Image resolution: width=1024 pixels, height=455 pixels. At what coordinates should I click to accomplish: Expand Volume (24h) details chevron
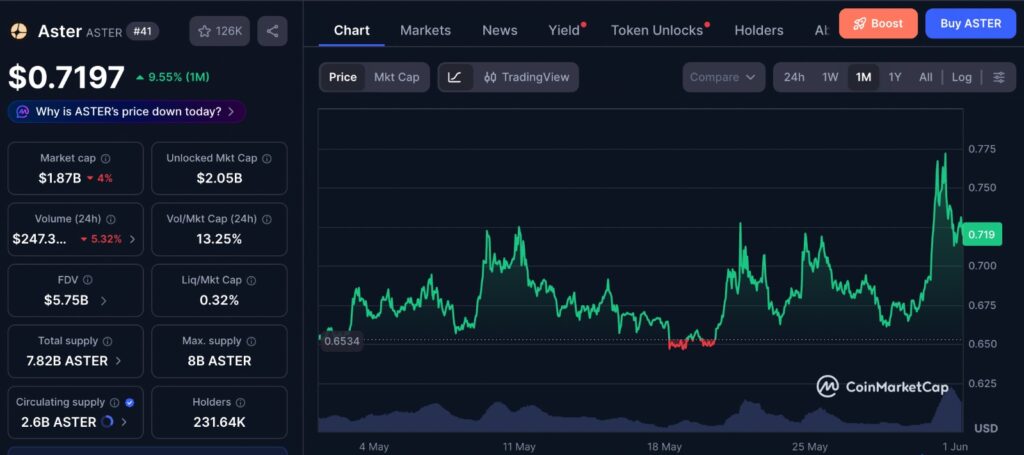133,240
